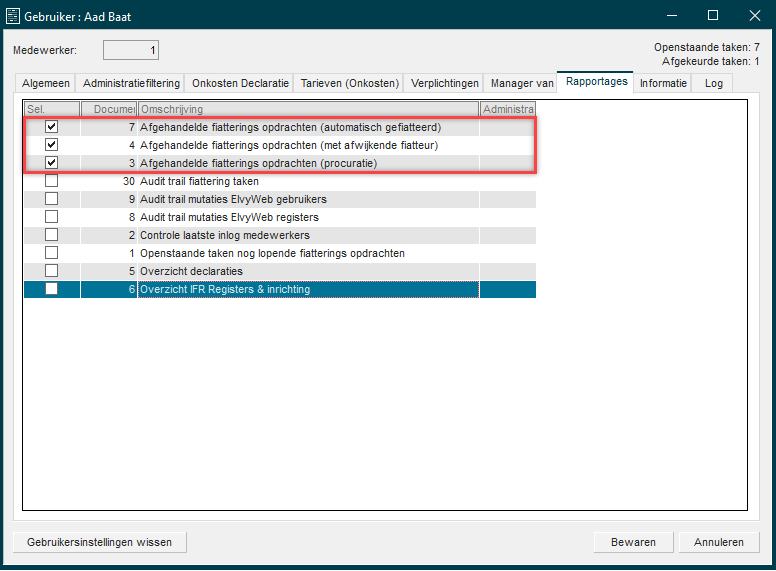This screenshot has width=776, height=571.
Task: Check 'Overzicht IFR Registers & inrichting' checkbox
Action: point(52,289)
